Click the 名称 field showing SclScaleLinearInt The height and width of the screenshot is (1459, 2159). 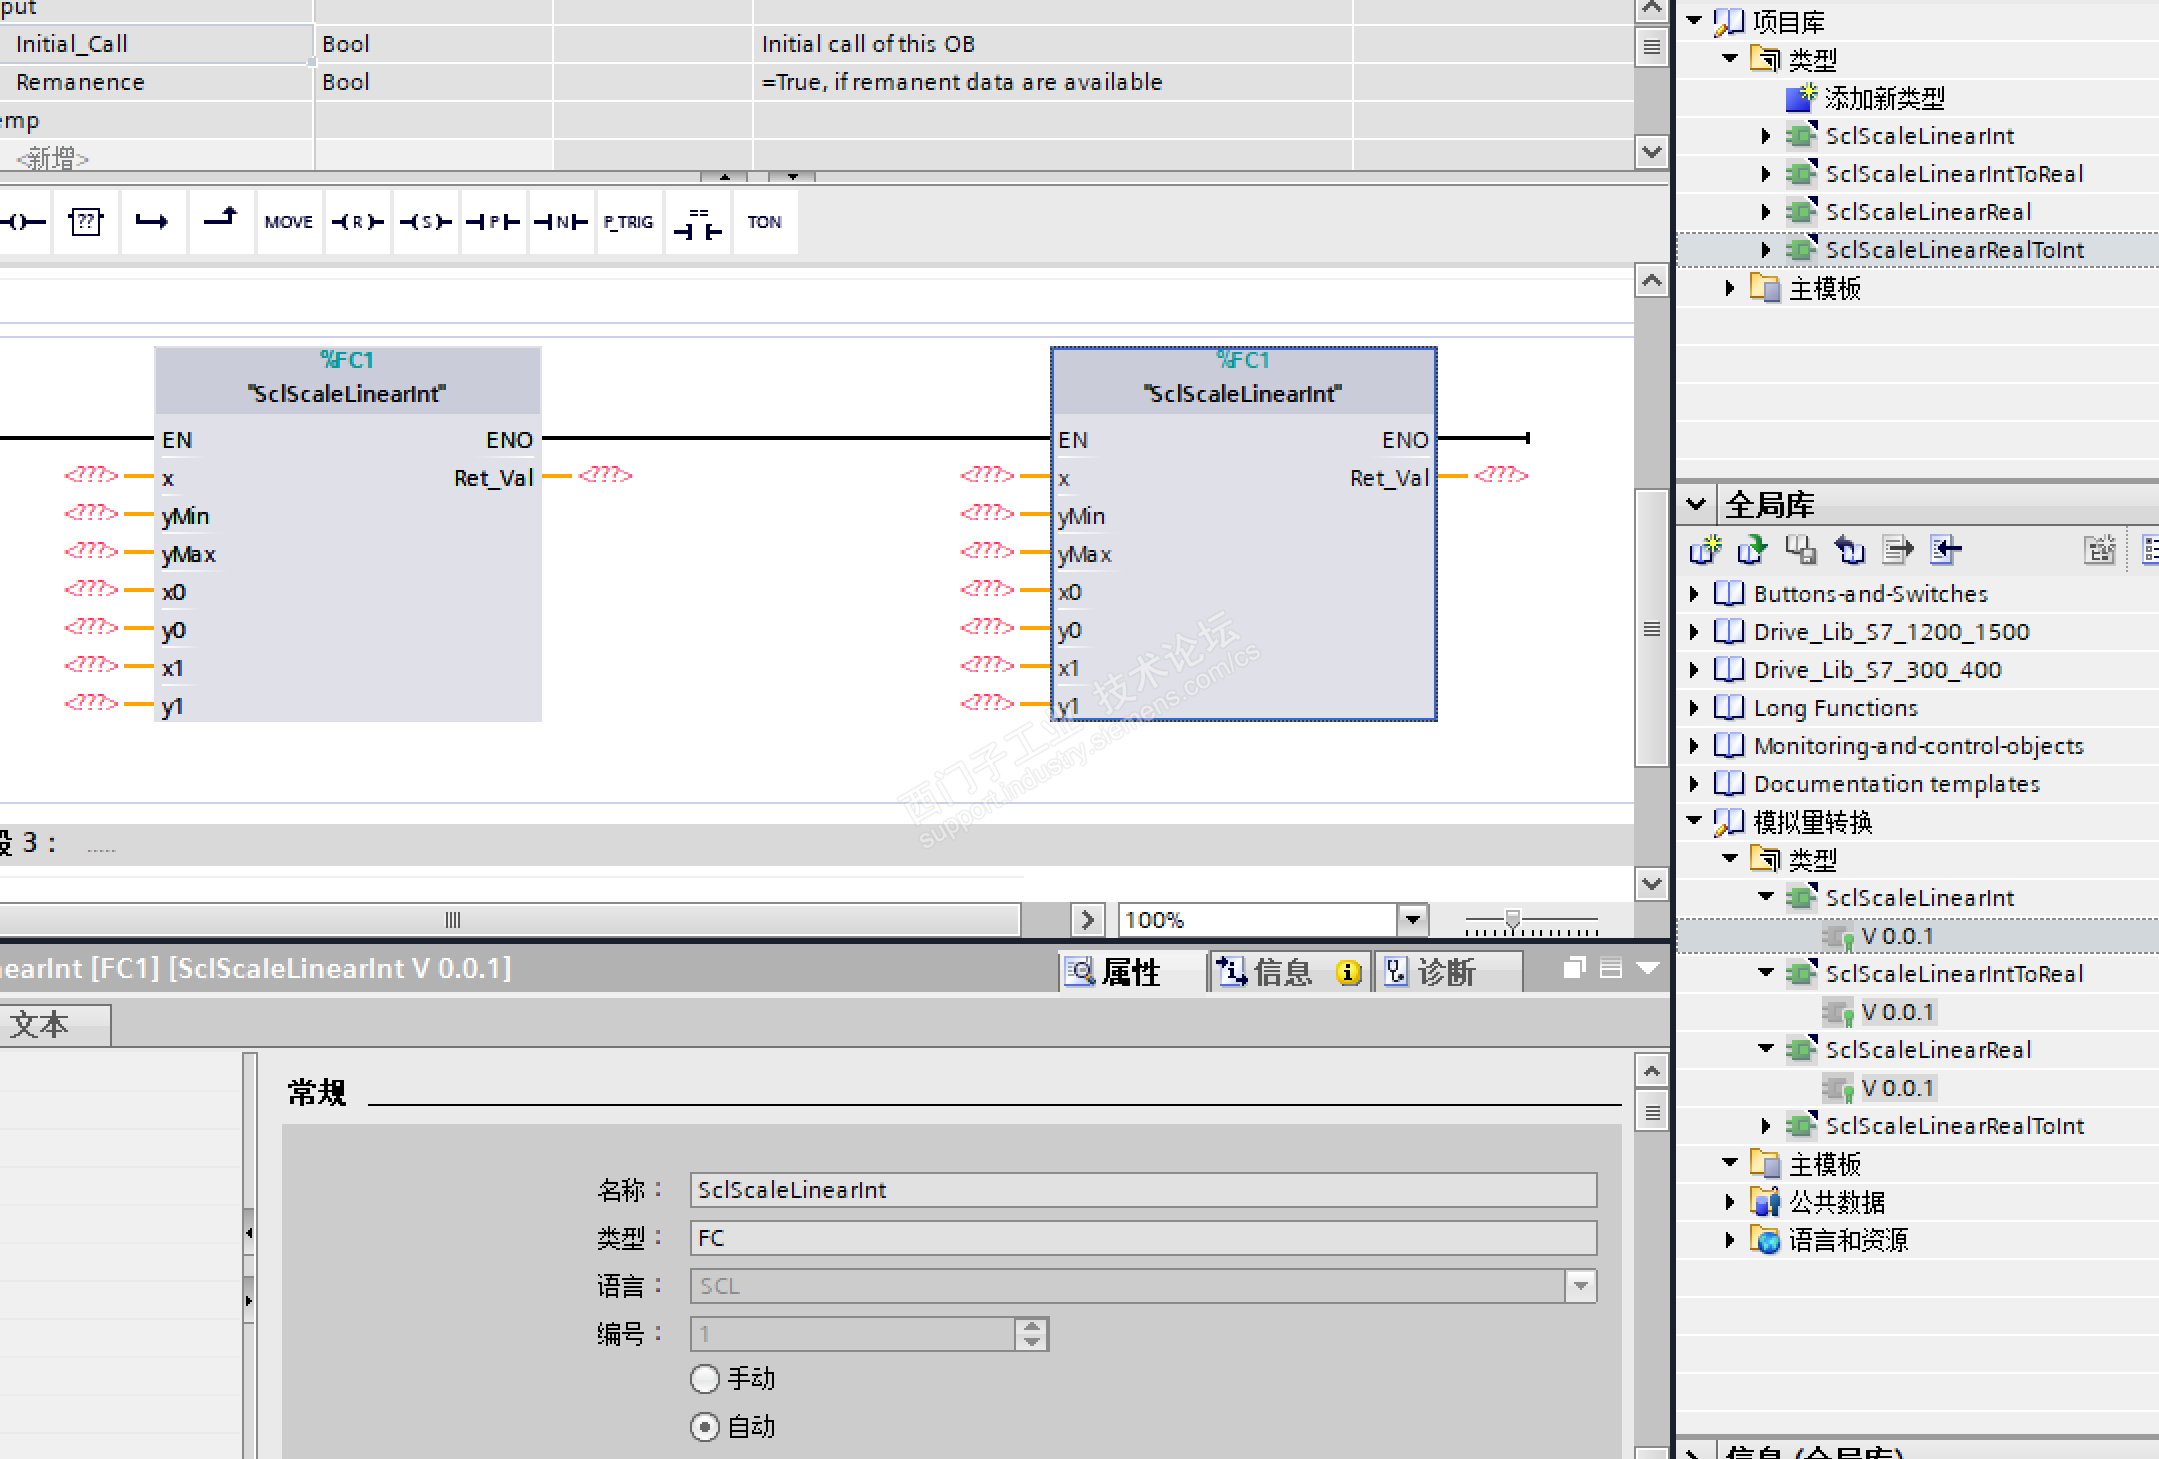point(1142,1190)
